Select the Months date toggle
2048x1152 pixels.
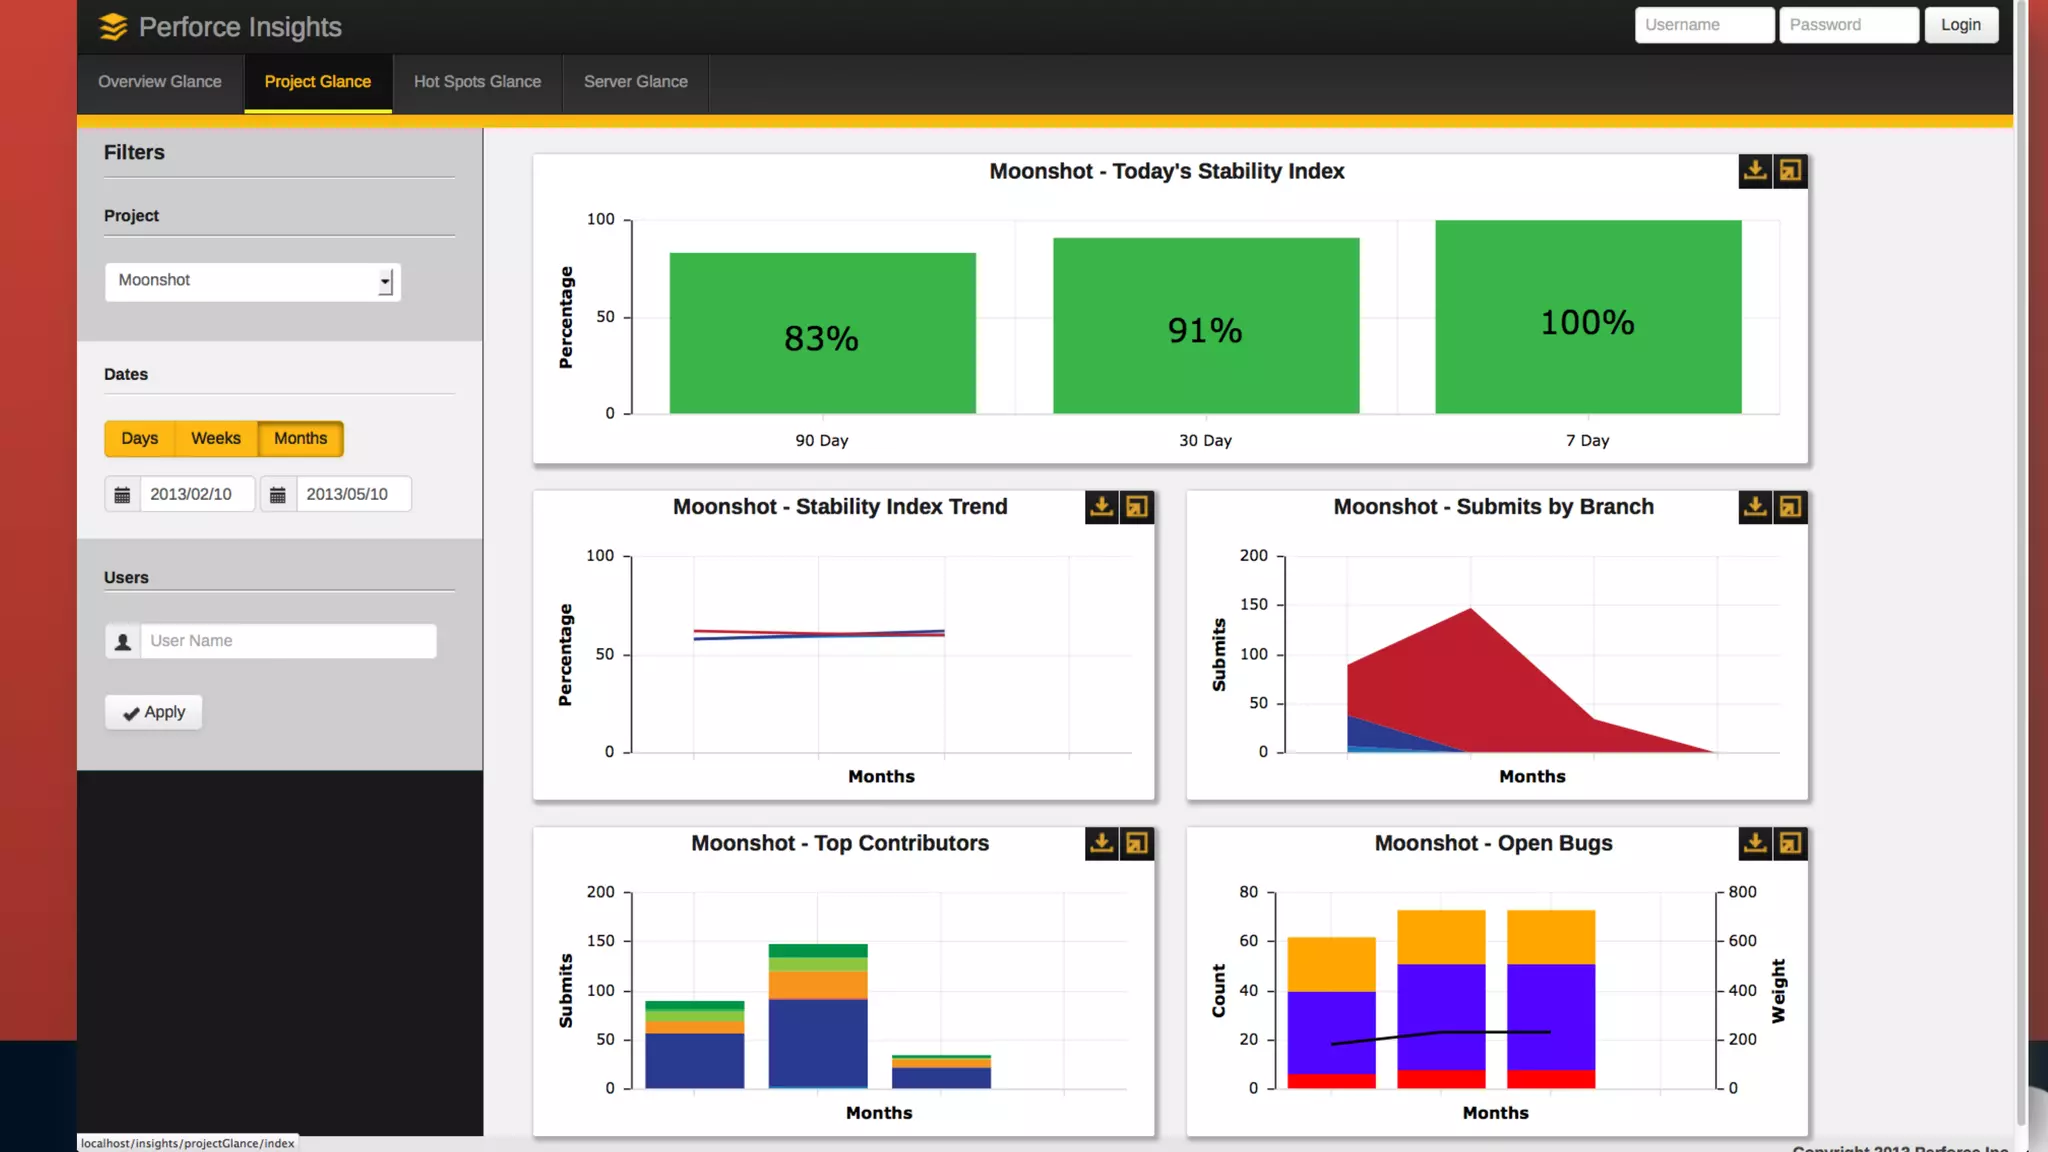[300, 439]
